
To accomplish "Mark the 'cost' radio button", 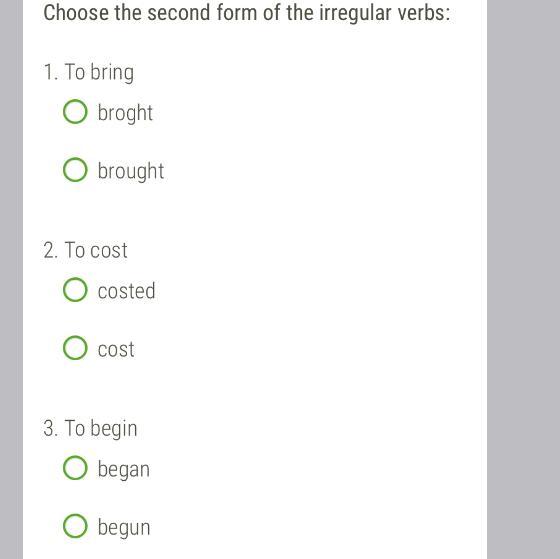I will (75, 348).
